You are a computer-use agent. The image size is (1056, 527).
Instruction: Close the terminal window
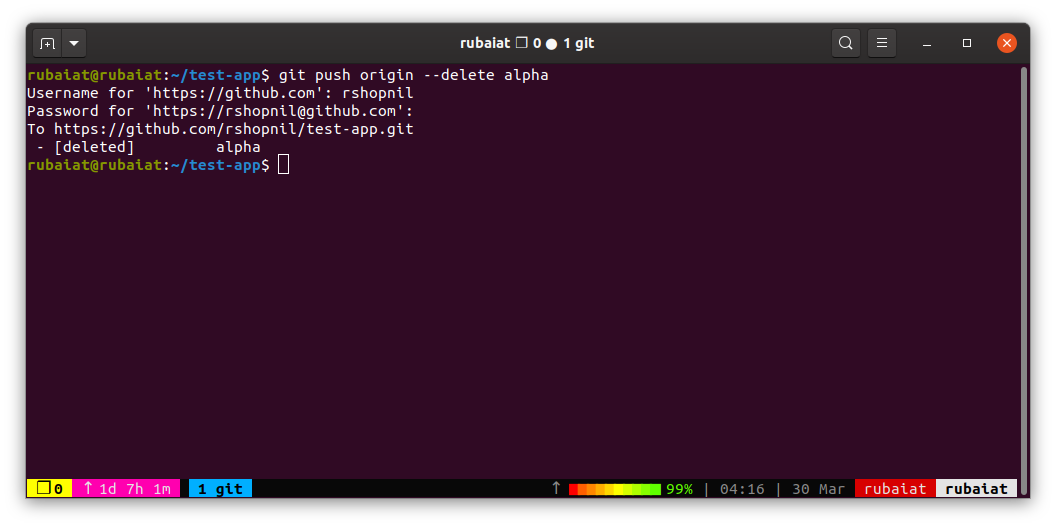(x=1006, y=44)
